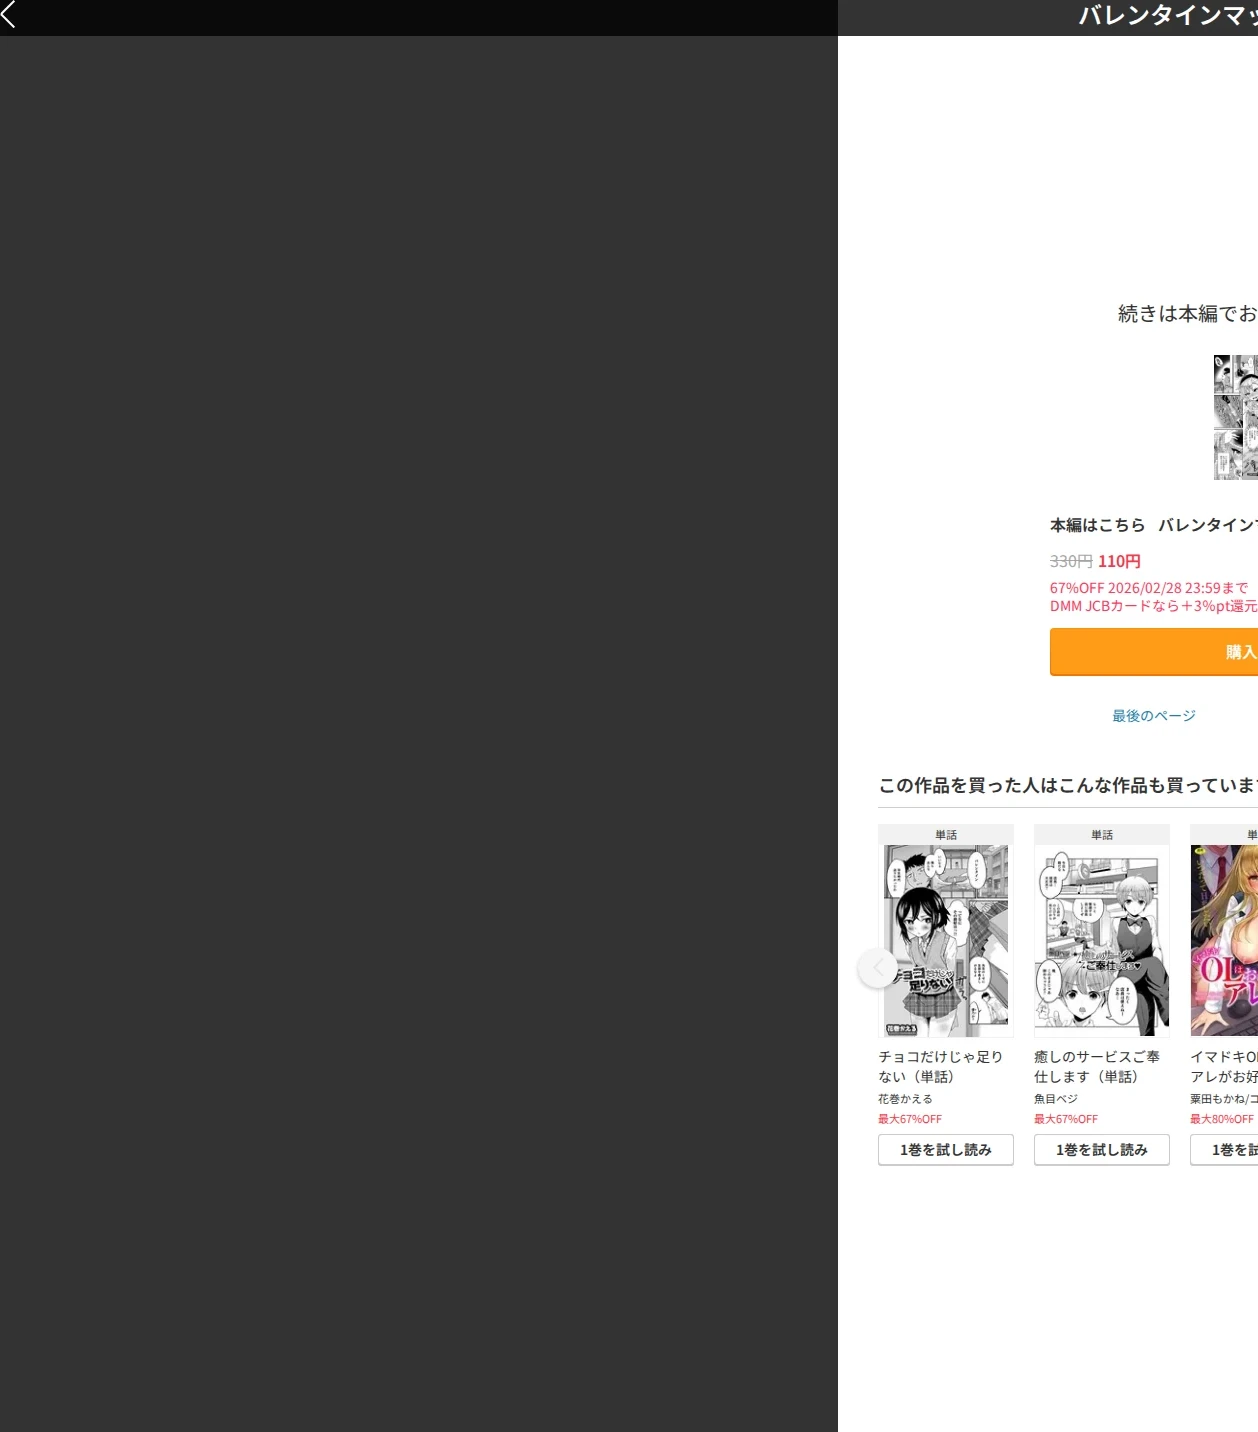Click author name 花巻かえる
The height and width of the screenshot is (1432, 1258).
905,1098
